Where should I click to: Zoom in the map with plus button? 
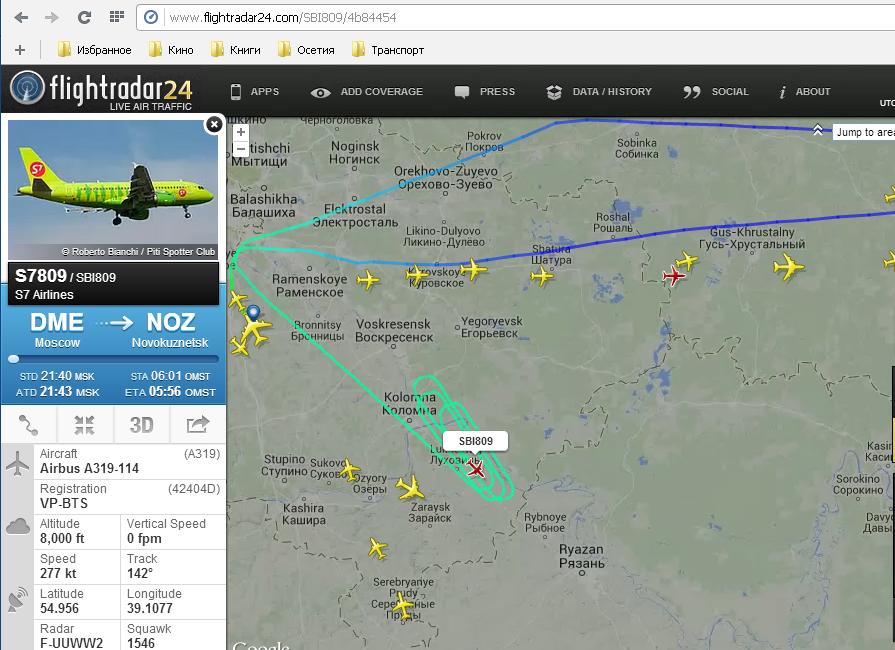[x=241, y=132]
